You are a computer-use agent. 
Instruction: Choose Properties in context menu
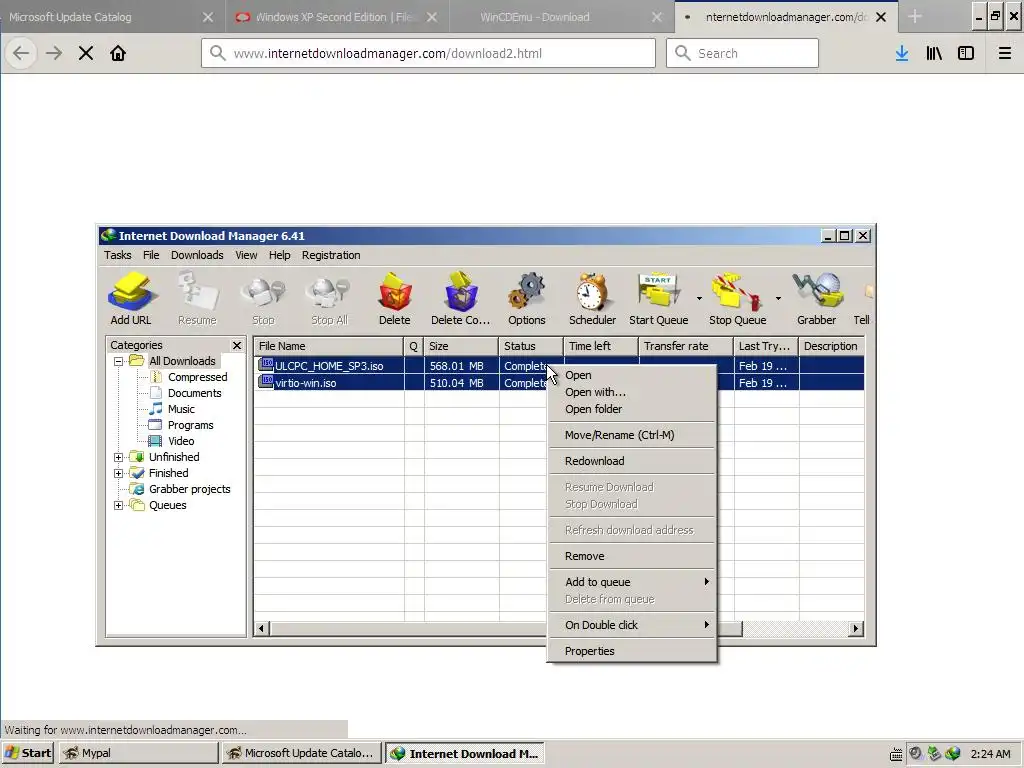(632, 651)
